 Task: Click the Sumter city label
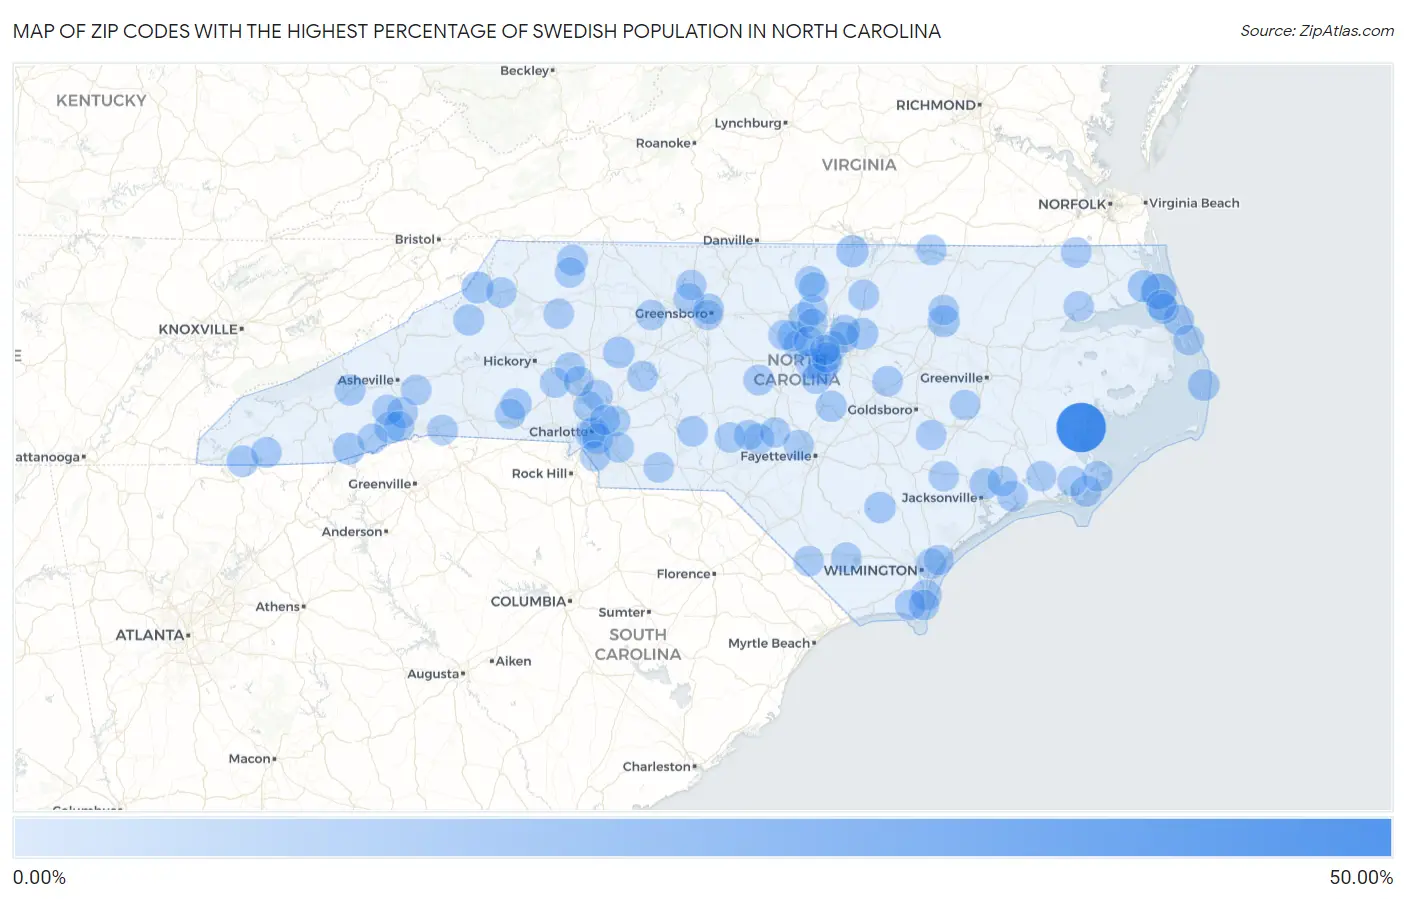click(x=622, y=613)
